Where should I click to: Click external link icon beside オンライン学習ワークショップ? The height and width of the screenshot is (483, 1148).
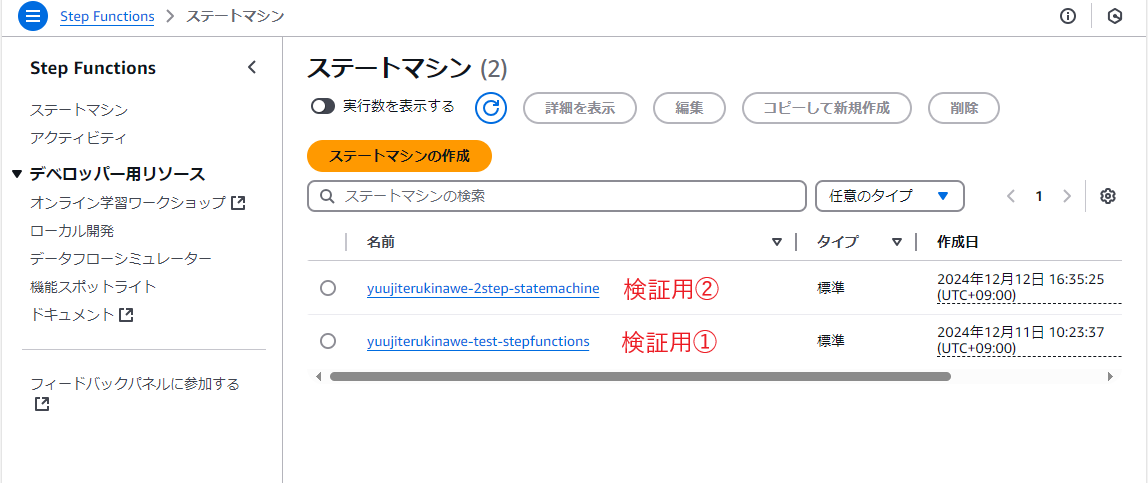point(238,203)
